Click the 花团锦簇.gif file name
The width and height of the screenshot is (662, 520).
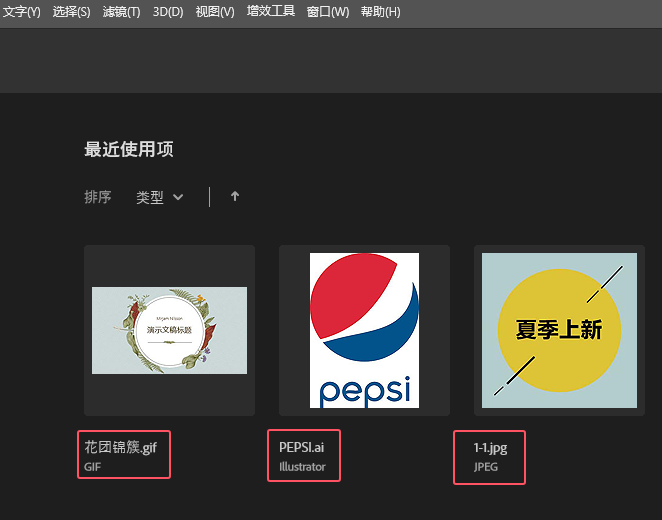point(121,447)
